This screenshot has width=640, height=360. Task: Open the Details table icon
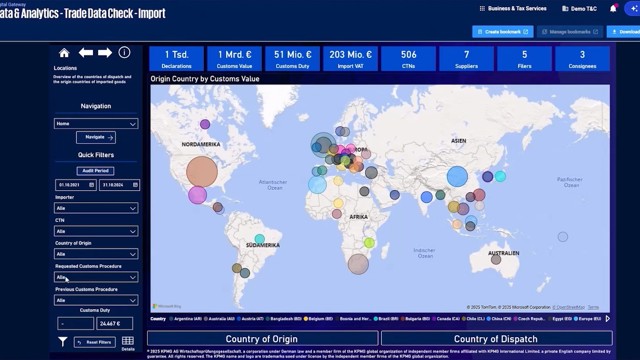click(x=128, y=343)
